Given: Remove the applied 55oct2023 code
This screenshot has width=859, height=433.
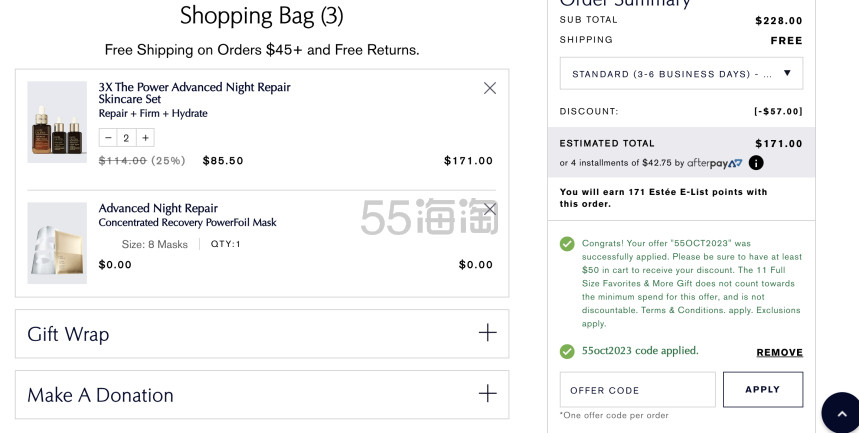Looking at the screenshot, I should [780, 352].
